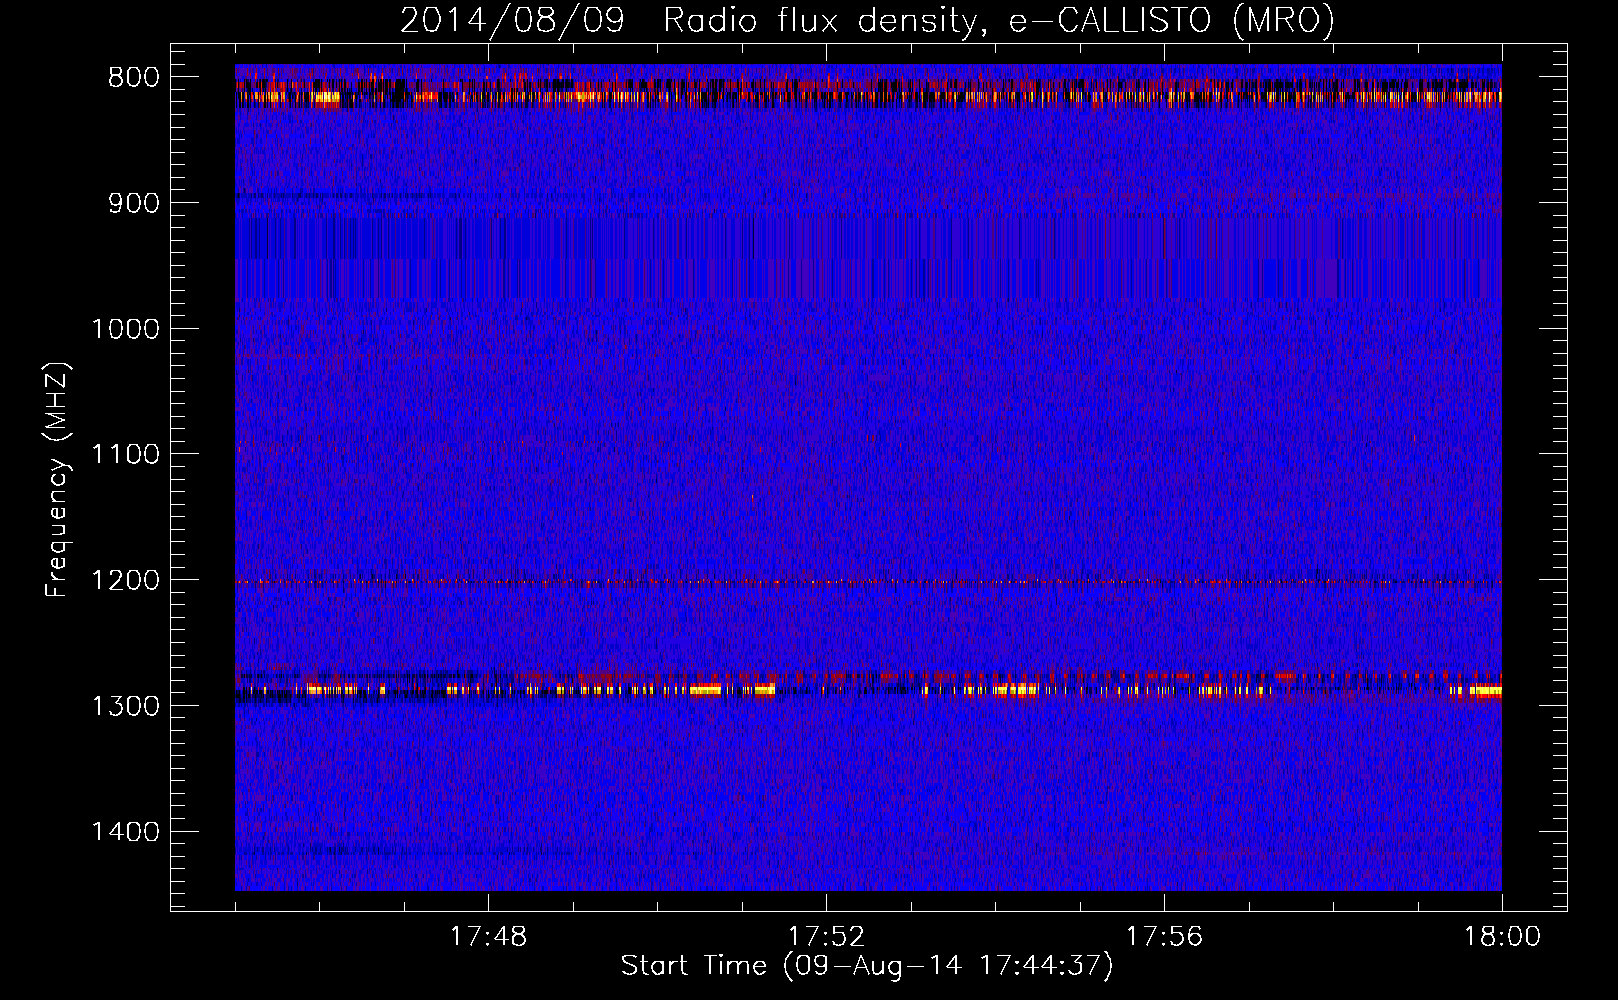Viewport: 1618px width, 1000px height.
Task: Click the bright interference band near 815 MHz
Action: click(868, 97)
